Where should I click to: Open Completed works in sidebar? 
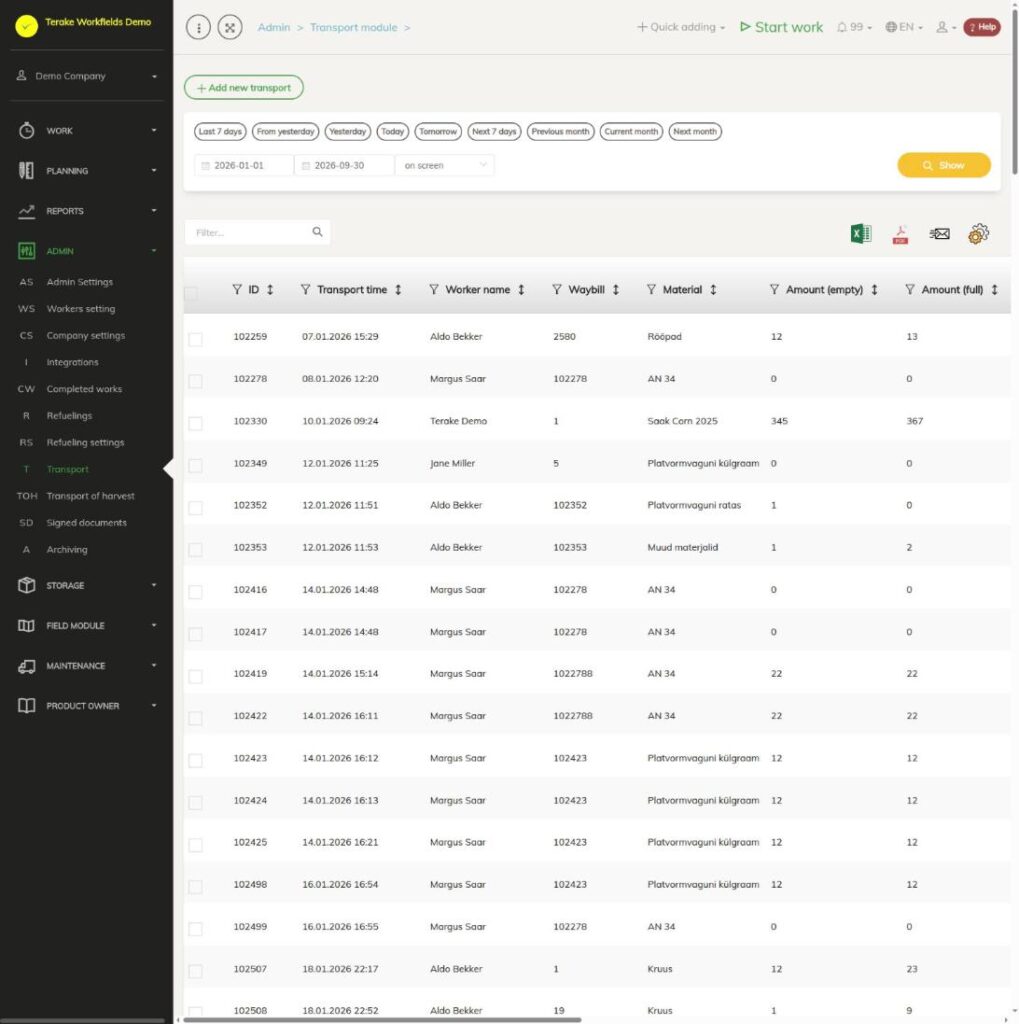(x=84, y=389)
